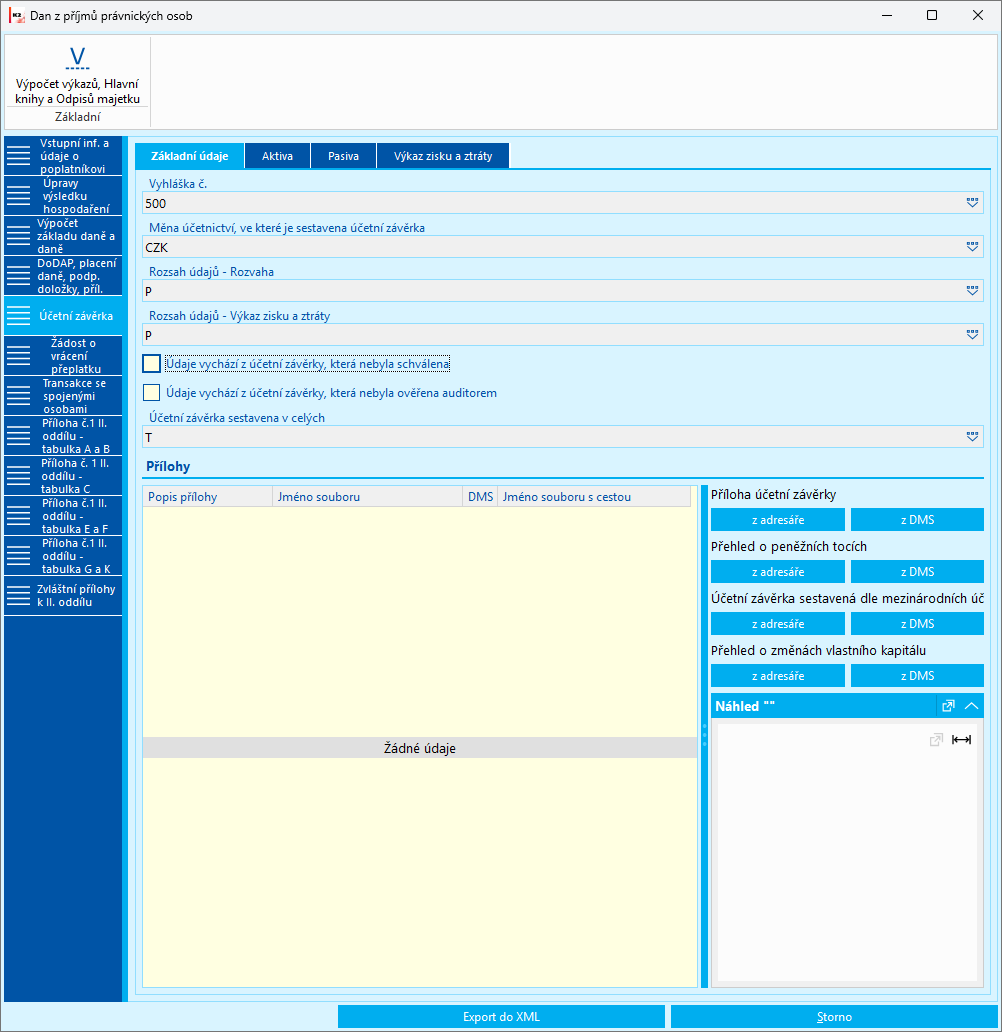This screenshot has width=1002, height=1032.
Task: Open Výpočet základu daně a daně section
Action: tap(63, 236)
